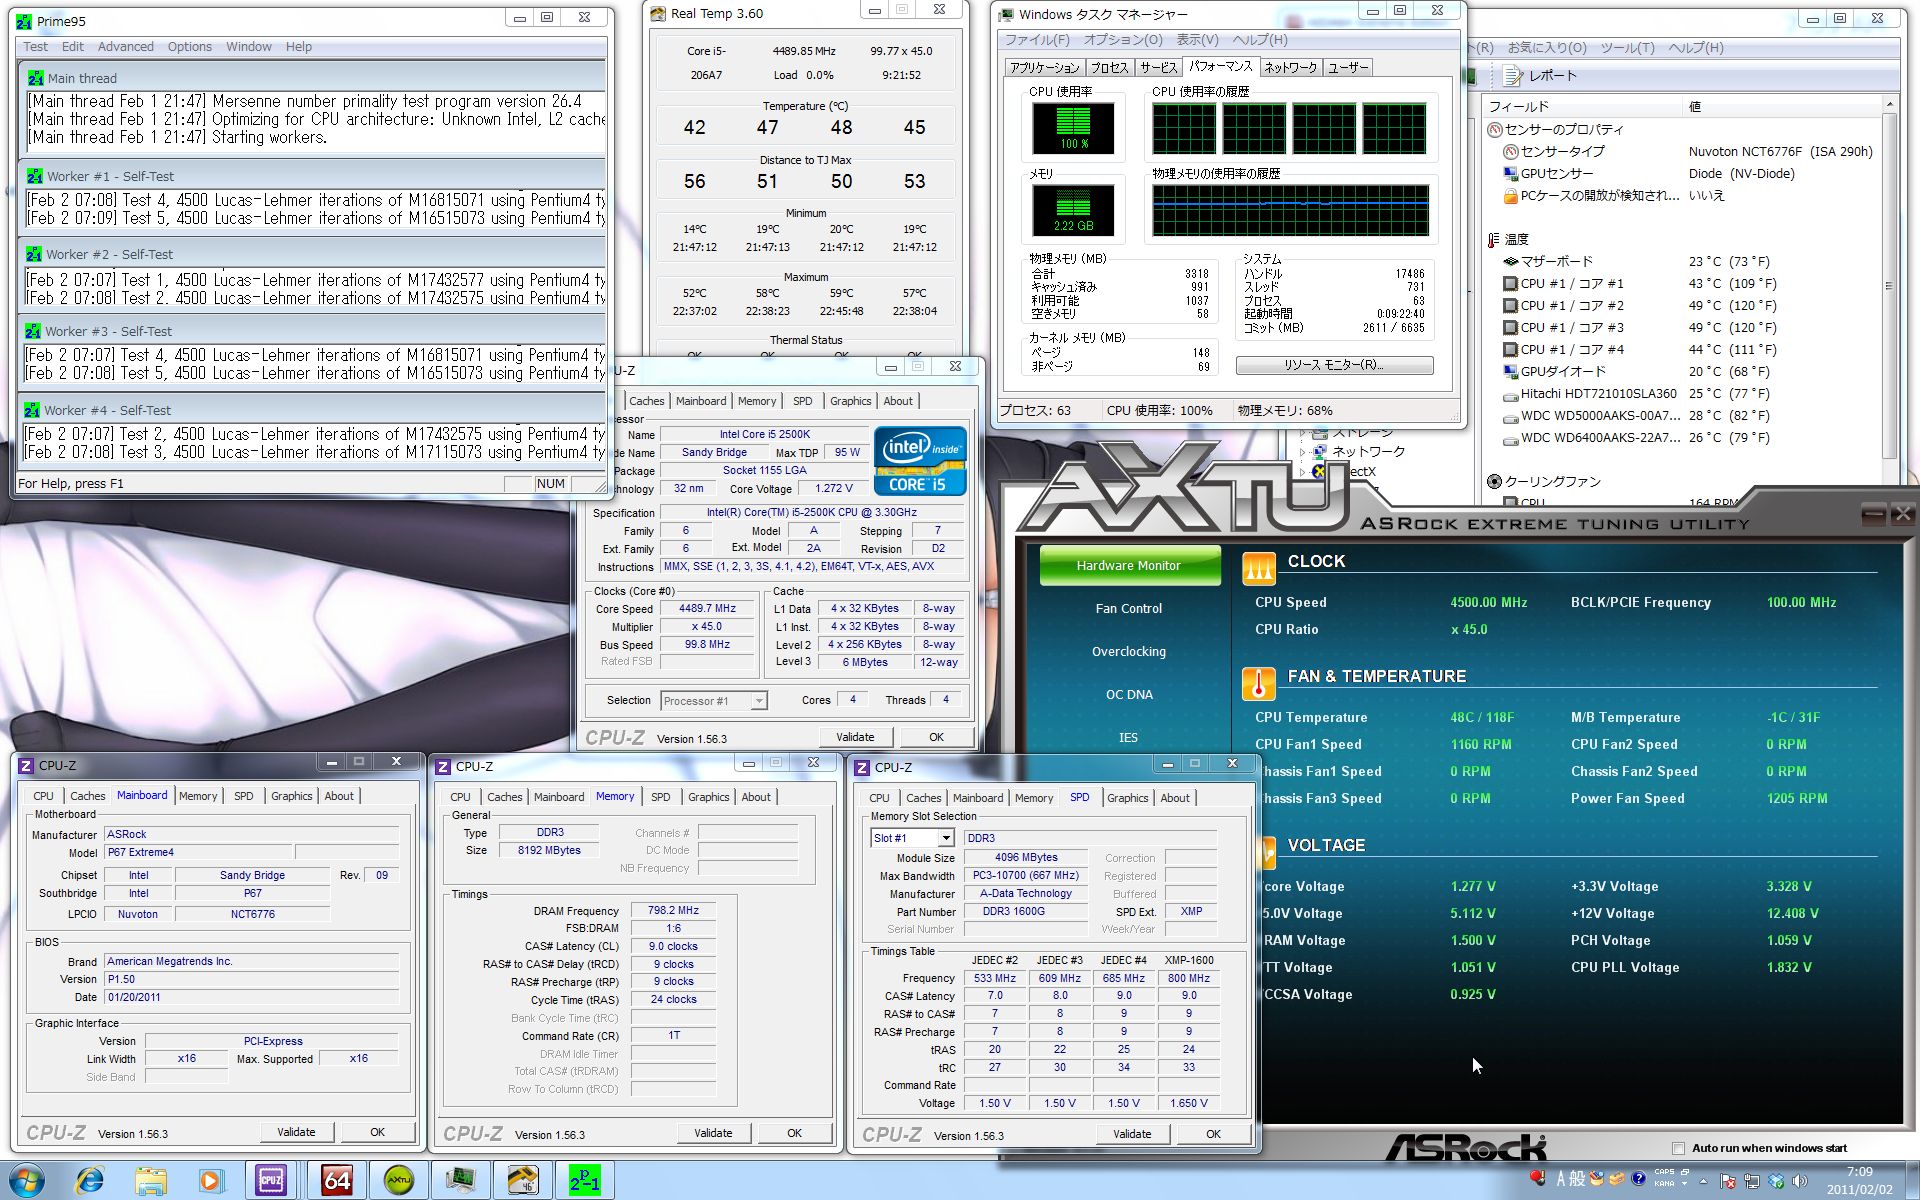Click Validate in the Mainboard CPU-Z window
This screenshot has width=1920, height=1200.
(296, 1132)
